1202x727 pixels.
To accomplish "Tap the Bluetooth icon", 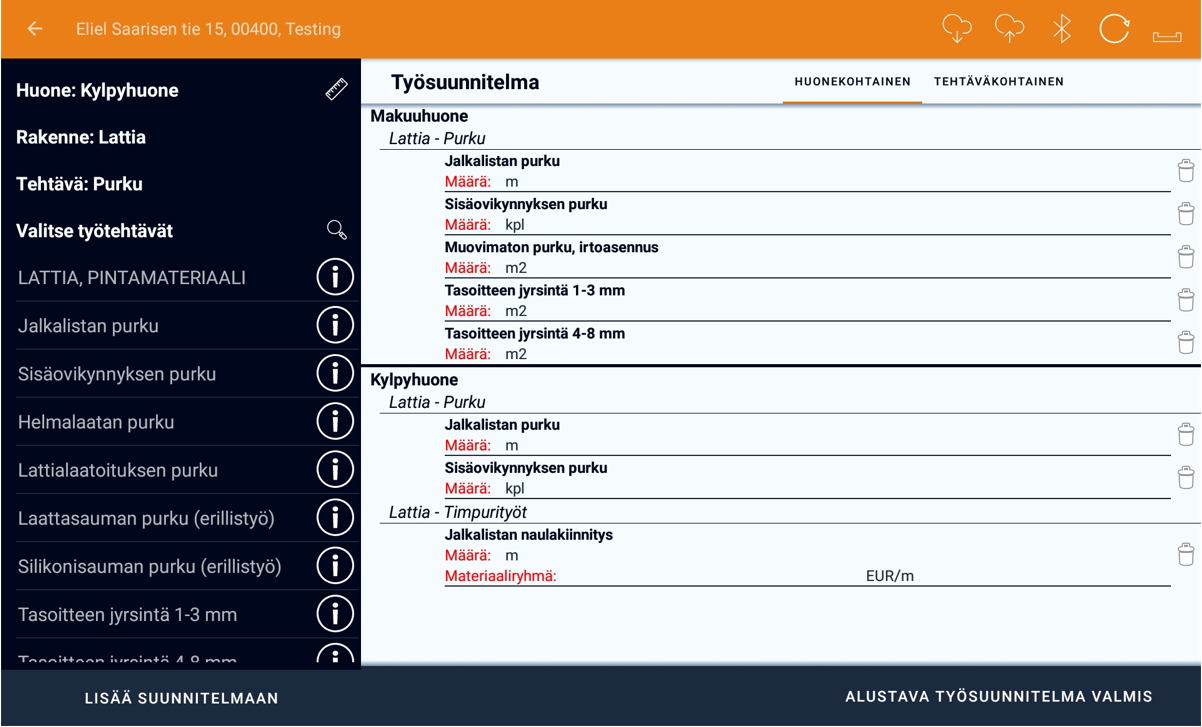I will pyautogui.click(x=1062, y=29).
